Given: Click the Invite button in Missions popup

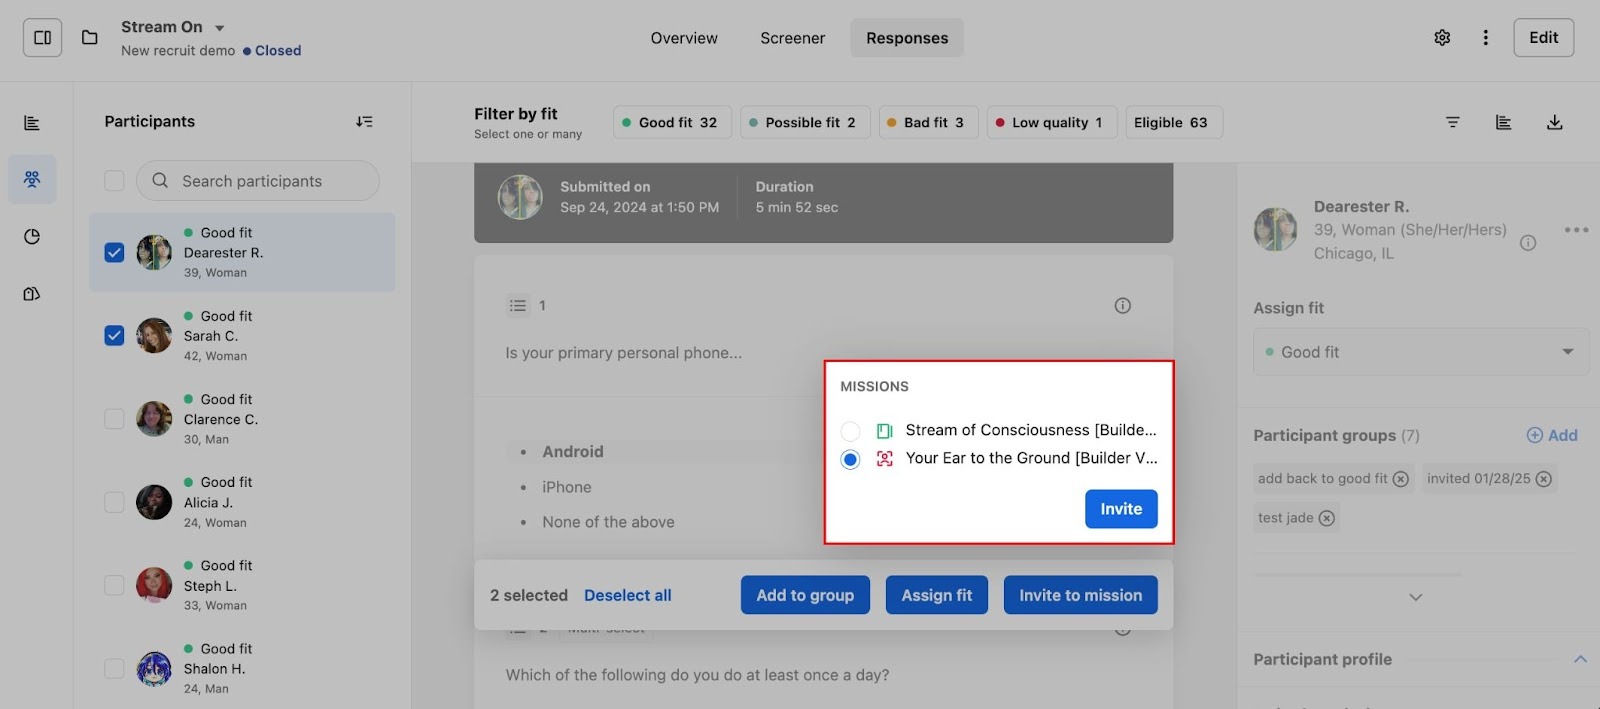Looking at the screenshot, I should (1120, 509).
